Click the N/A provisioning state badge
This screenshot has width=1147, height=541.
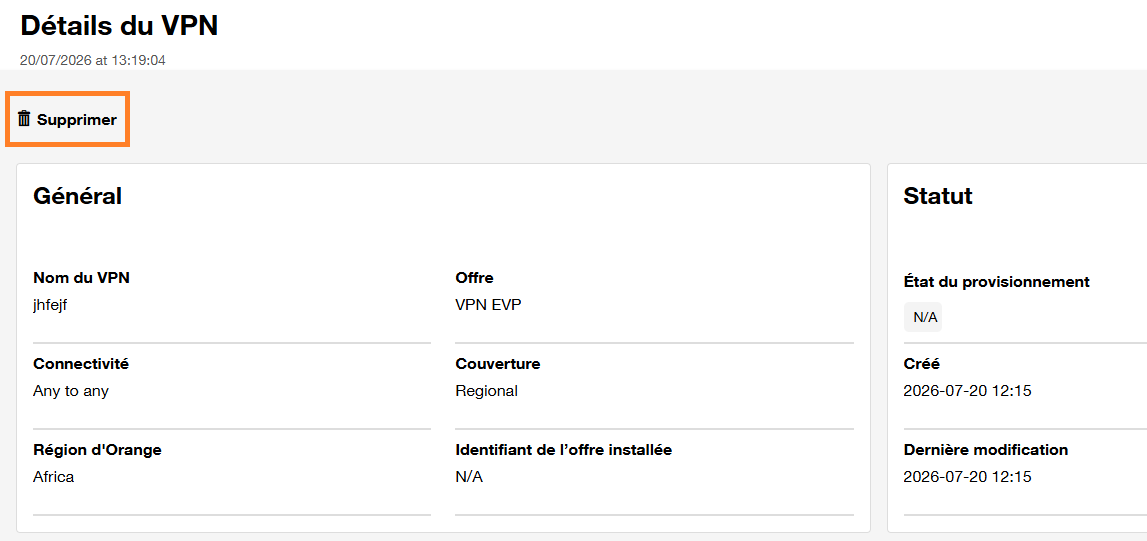[x=923, y=317]
